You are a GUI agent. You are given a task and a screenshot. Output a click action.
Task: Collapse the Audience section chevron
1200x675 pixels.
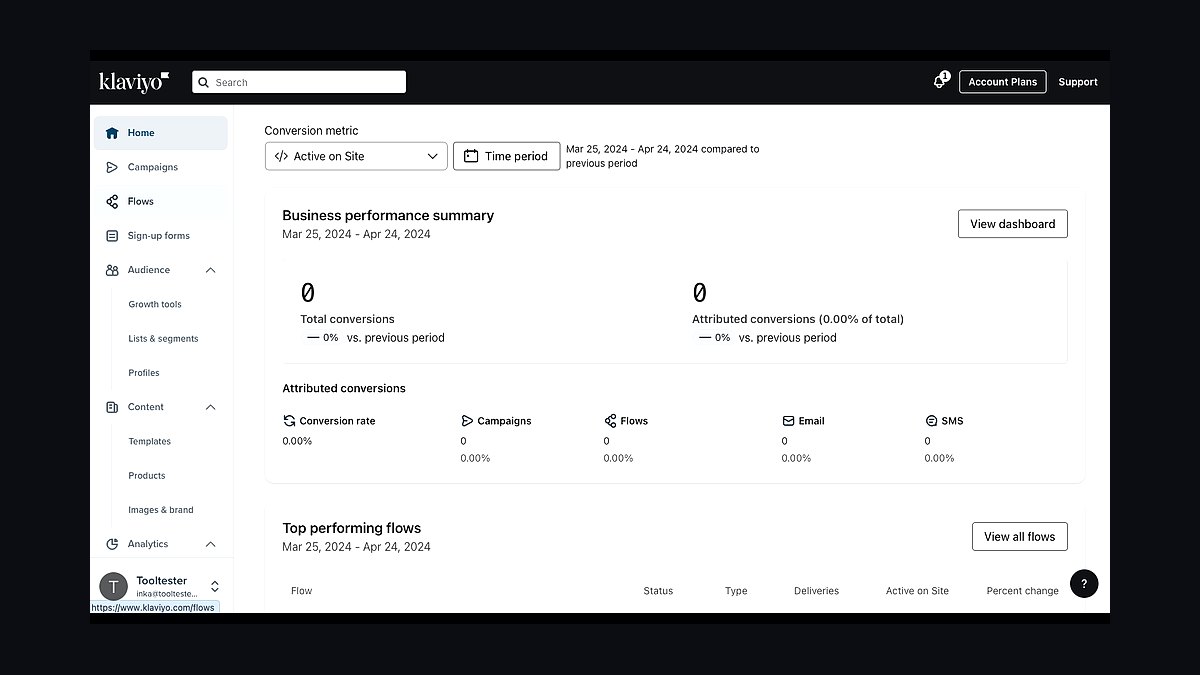tap(211, 270)
